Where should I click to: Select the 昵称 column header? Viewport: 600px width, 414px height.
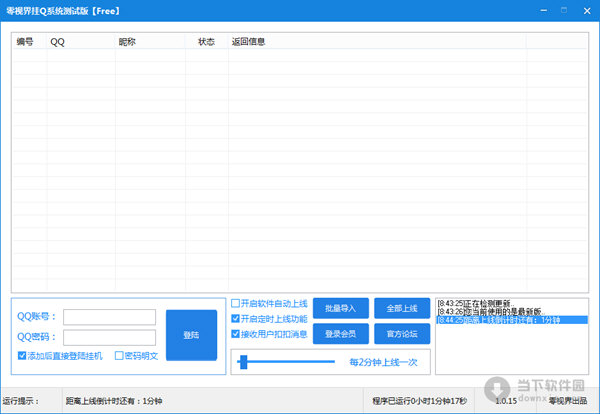[x=150, y=42]
